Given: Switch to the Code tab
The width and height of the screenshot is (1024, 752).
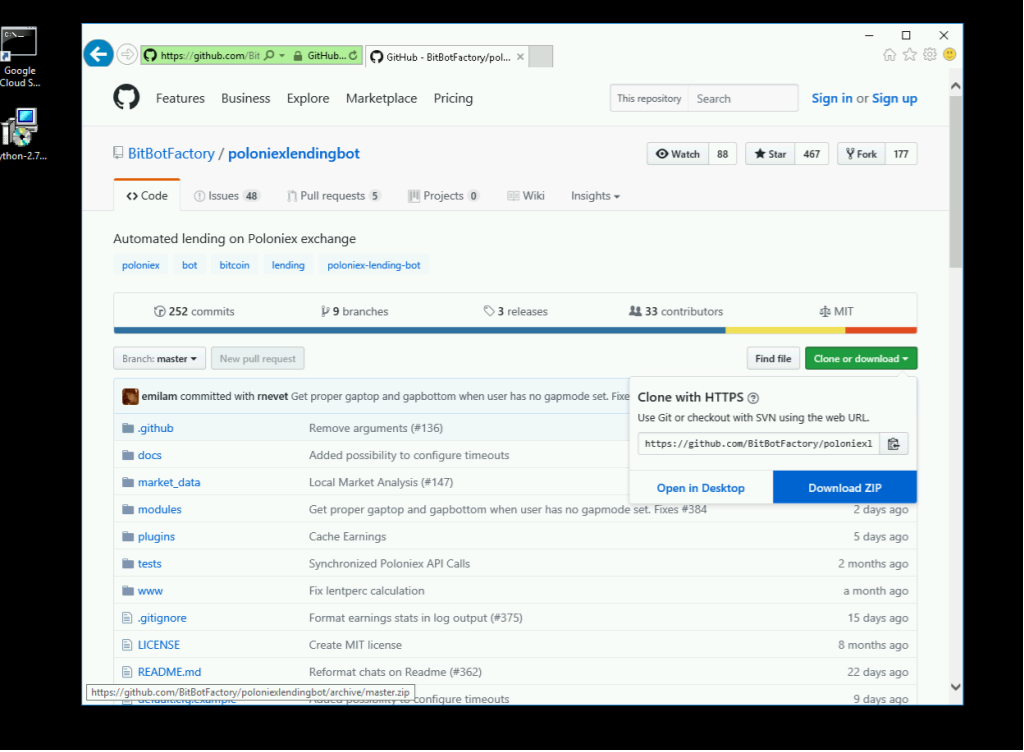Looking at the screenshot, I should click(147, 196).
